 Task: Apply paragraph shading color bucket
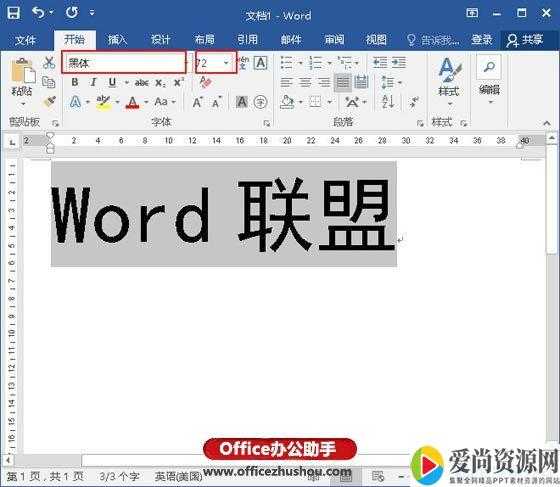pyautogui.click(x=288, y=102)
